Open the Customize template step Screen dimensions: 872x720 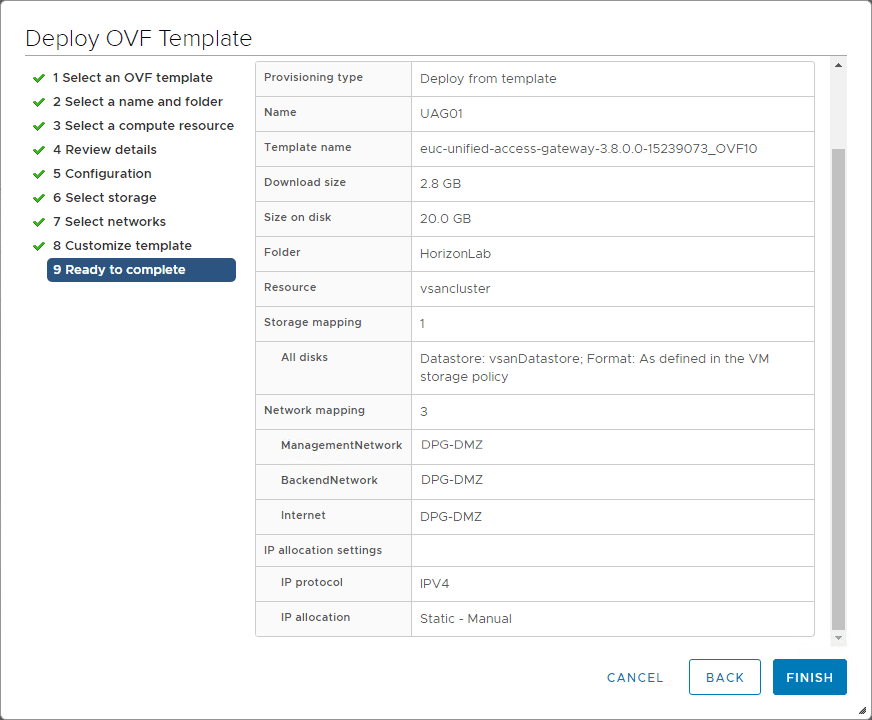pyautogui.click(x=120, y=245)
